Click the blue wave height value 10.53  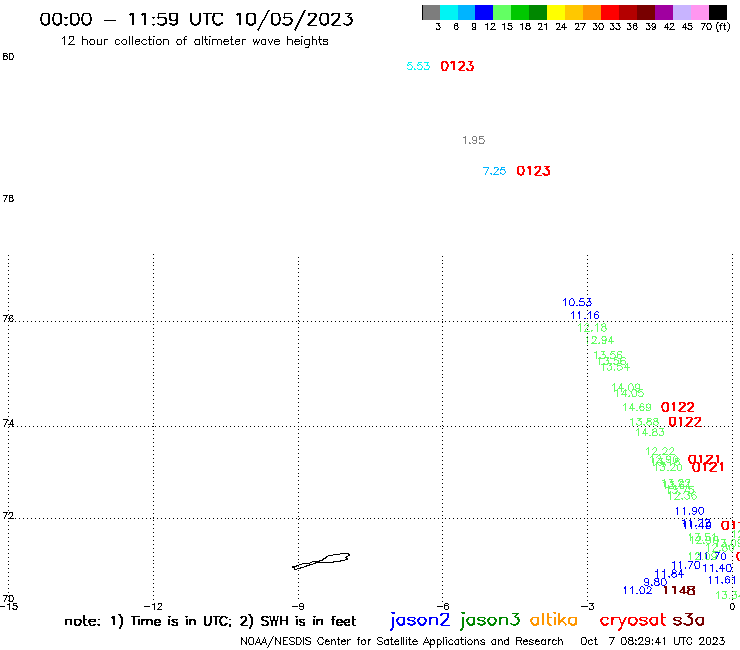[x=577, y=302]
